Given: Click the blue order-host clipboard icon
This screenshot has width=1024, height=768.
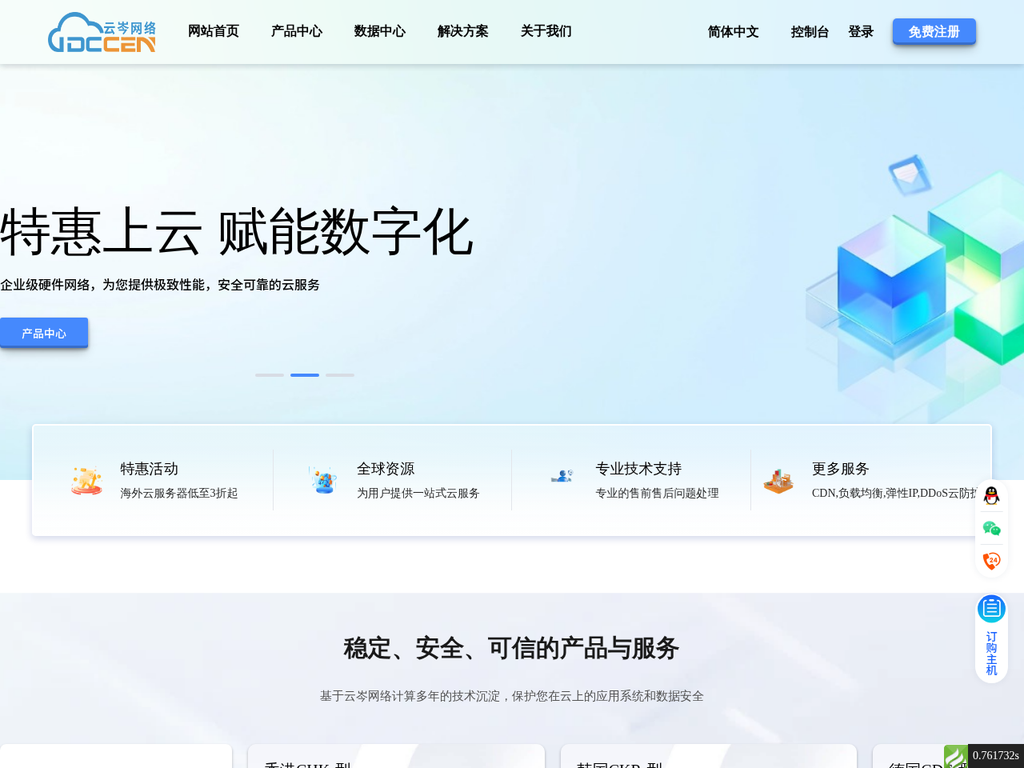Looking at the screenshot, I should click(991, 609).
